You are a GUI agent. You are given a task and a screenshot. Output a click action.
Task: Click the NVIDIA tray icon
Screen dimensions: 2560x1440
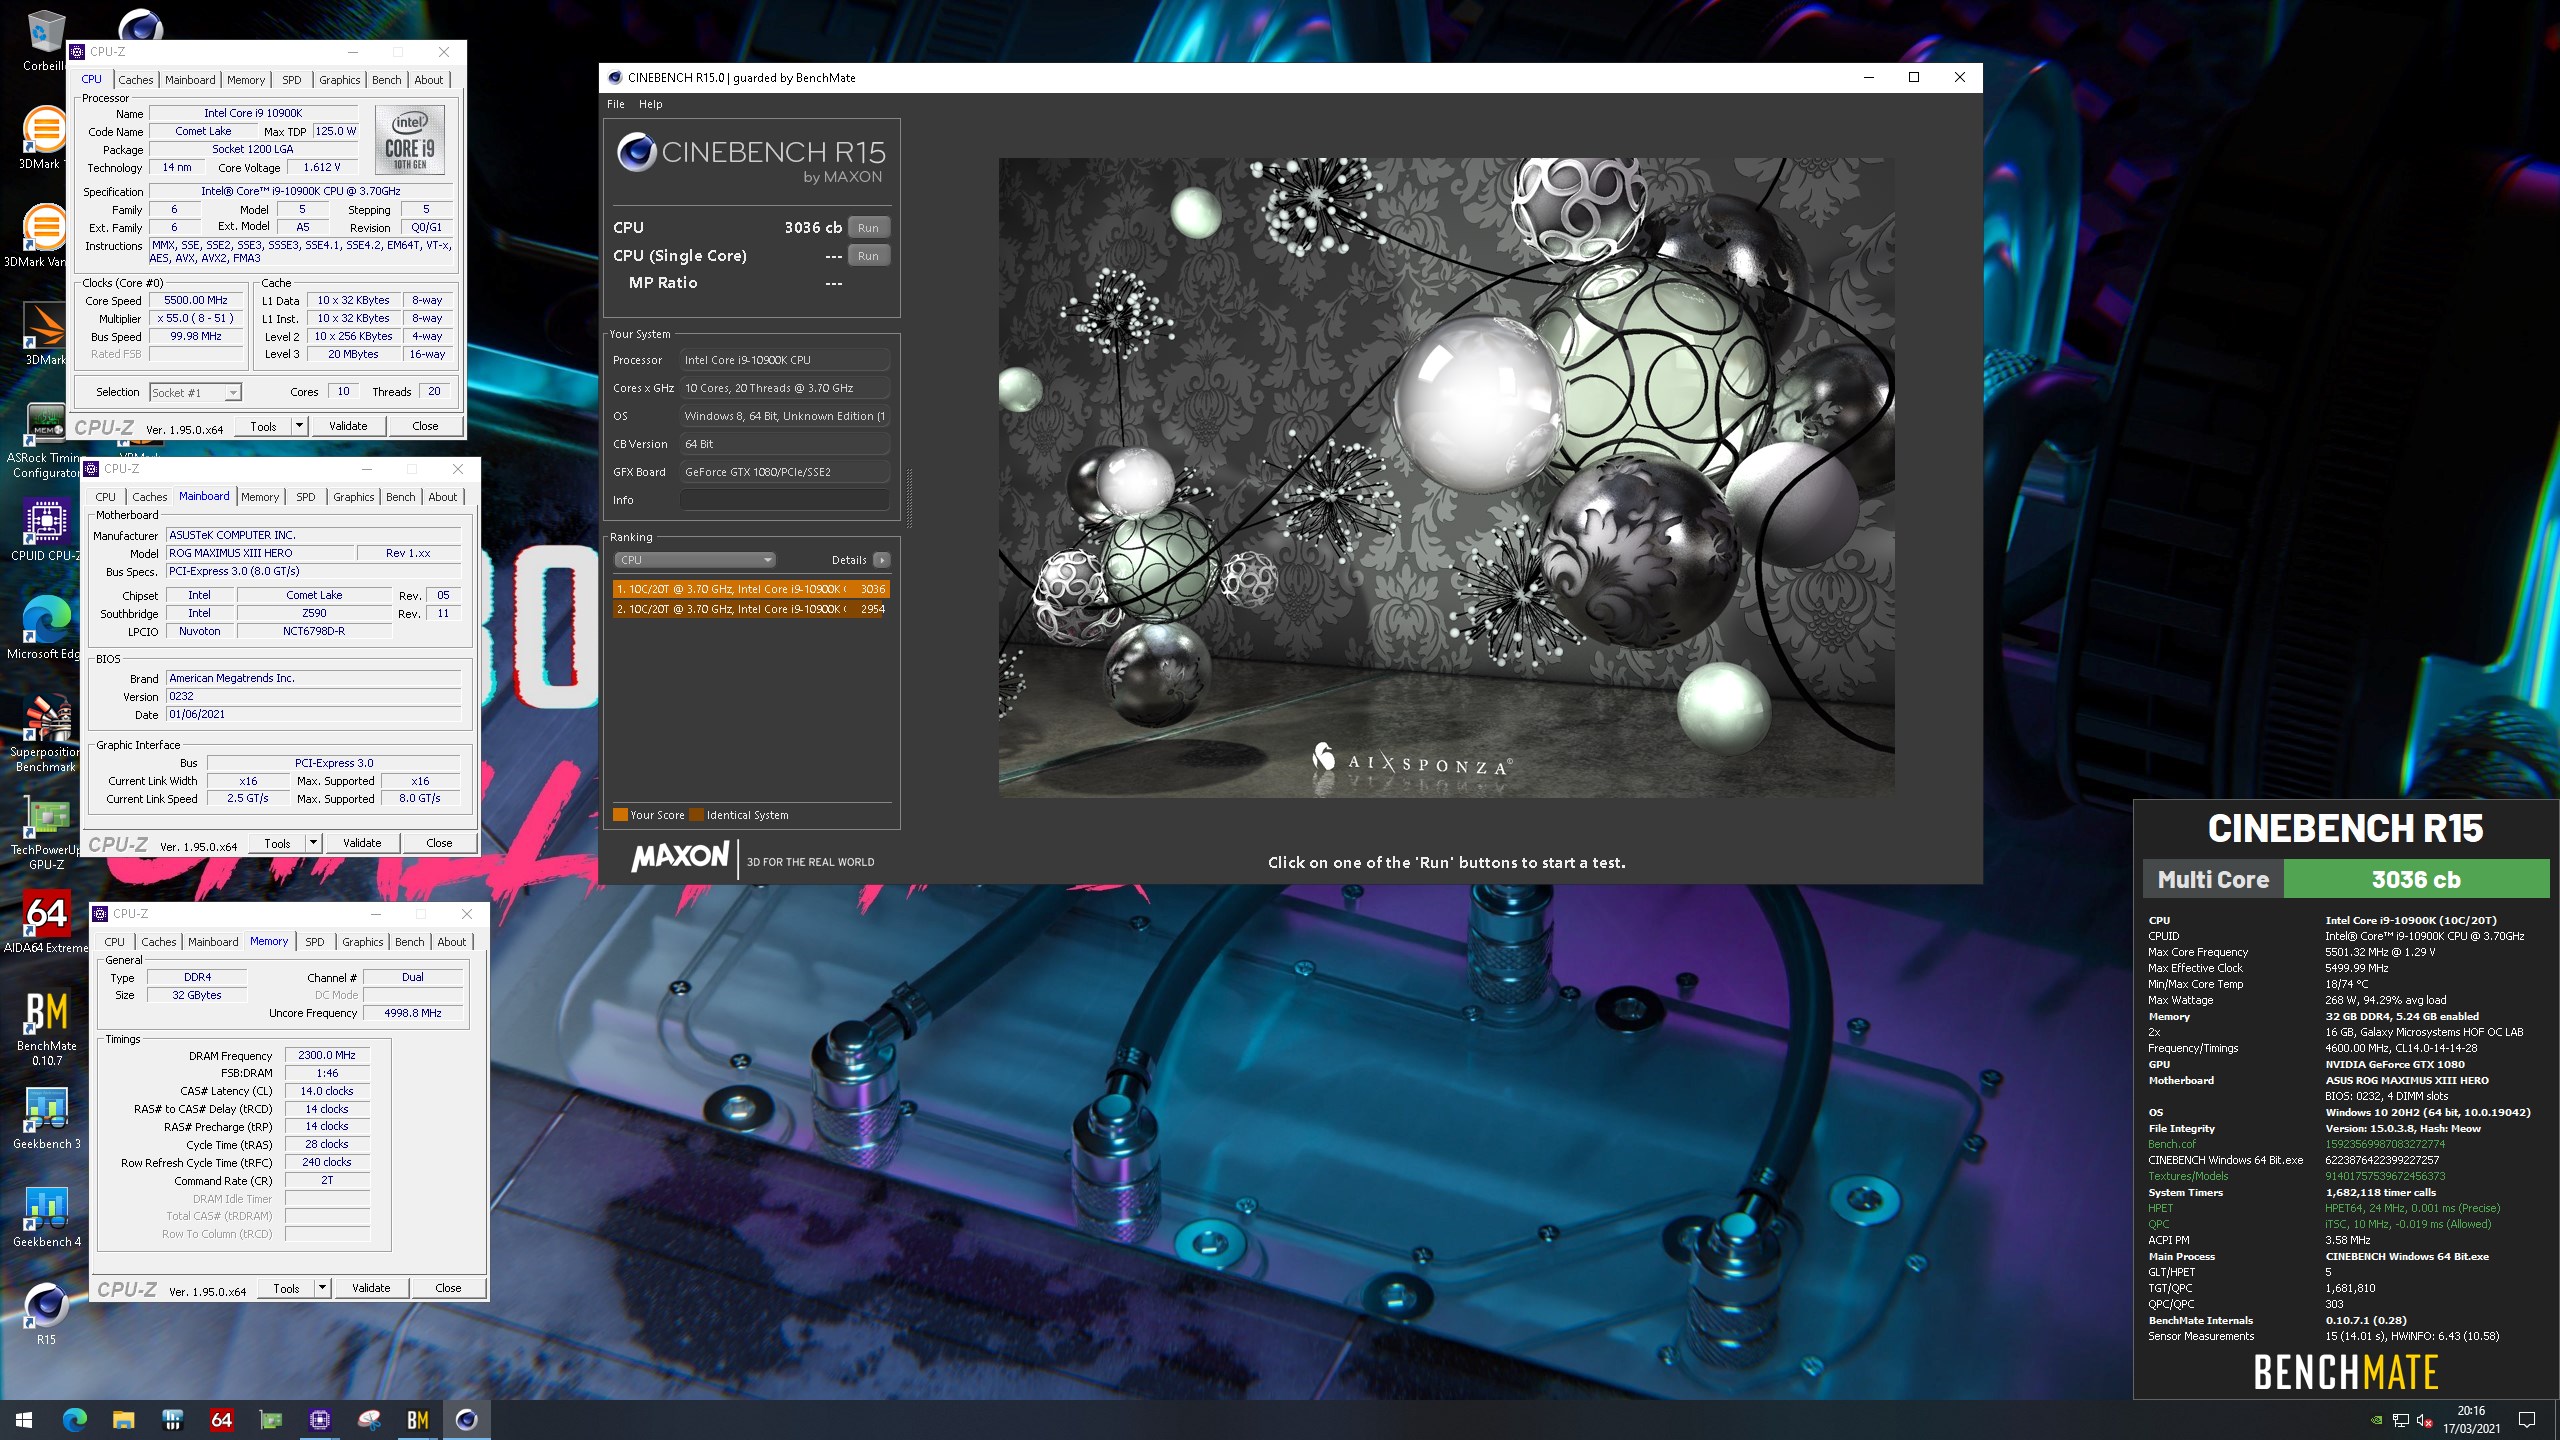coord(2377,1420)
